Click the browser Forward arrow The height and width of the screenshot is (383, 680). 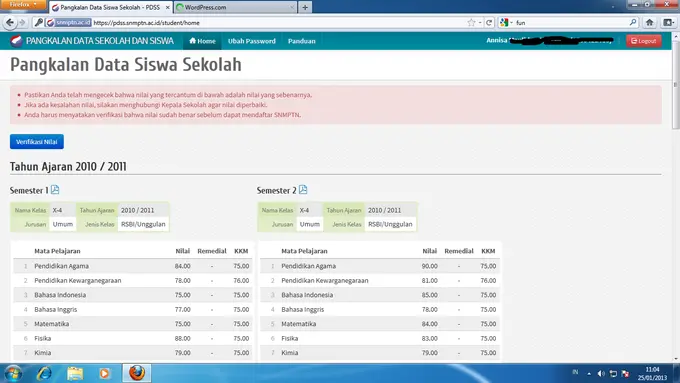click(22, 23)
